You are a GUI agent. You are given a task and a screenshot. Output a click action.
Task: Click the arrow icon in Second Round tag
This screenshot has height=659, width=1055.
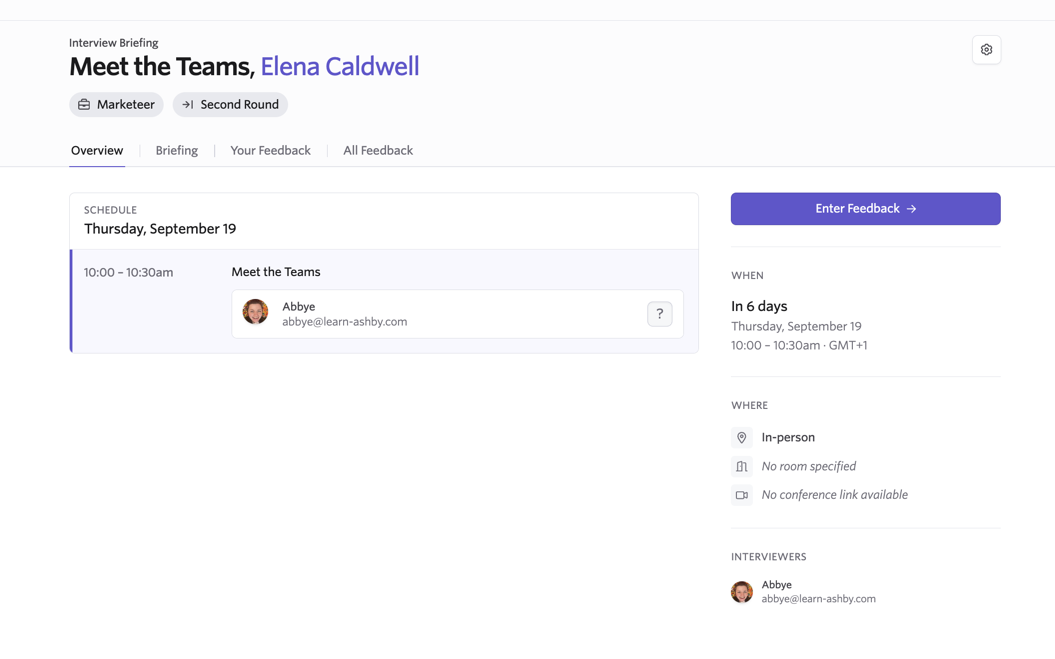[188, 104]
